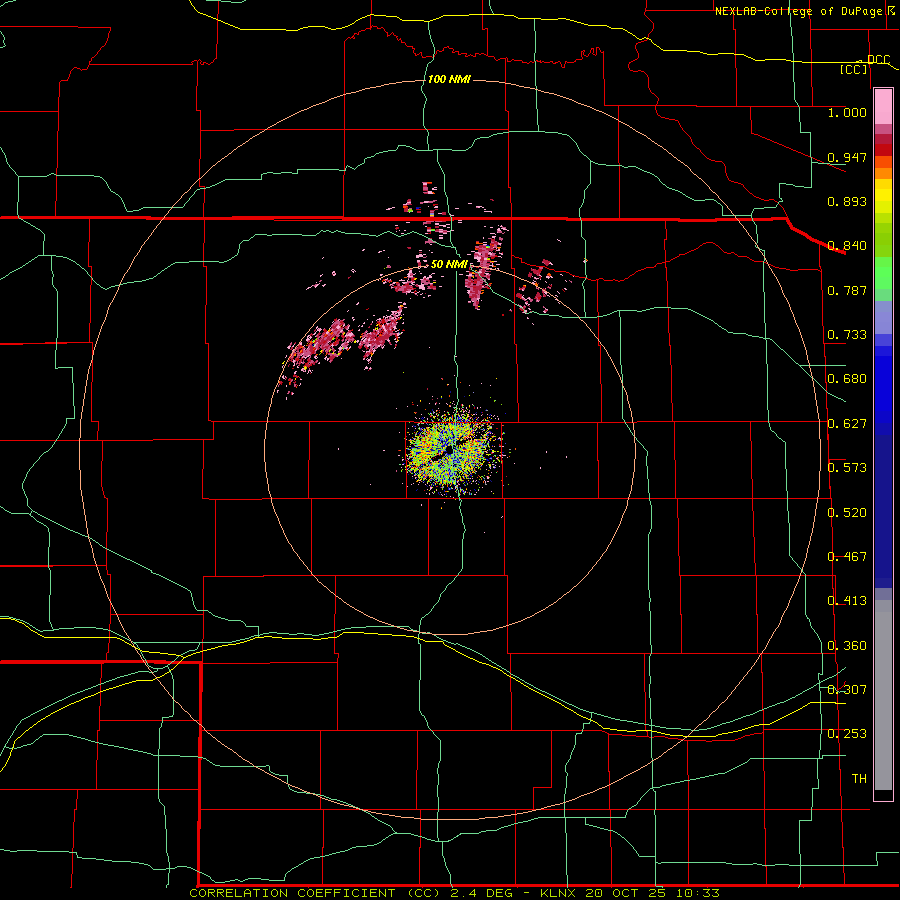Click the 1.000 value on the color scale
900x900 pixels.
pyautogui.click(x=847, y=112)
